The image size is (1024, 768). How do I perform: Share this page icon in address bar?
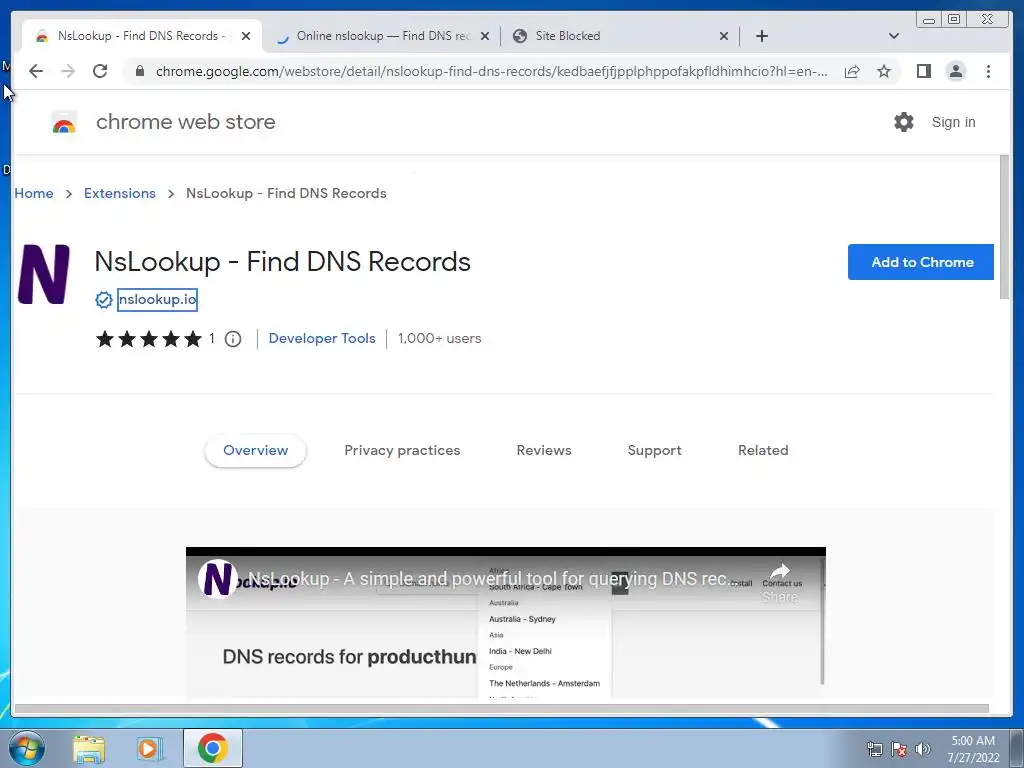[852, 71]
